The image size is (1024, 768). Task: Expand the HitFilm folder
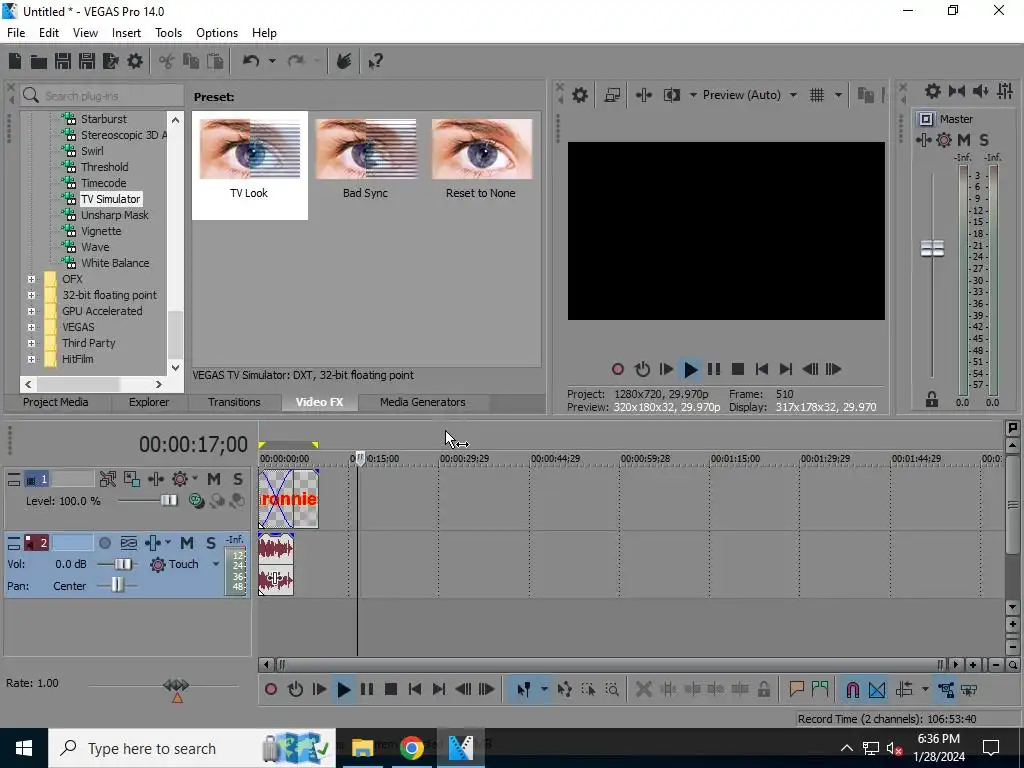coord(31,359)
